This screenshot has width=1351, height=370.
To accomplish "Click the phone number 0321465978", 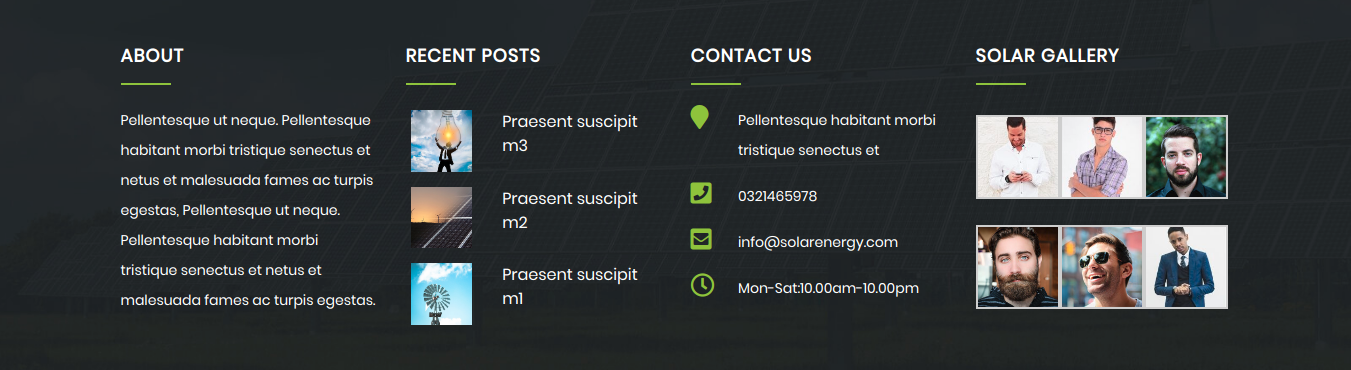I will 777,196.
